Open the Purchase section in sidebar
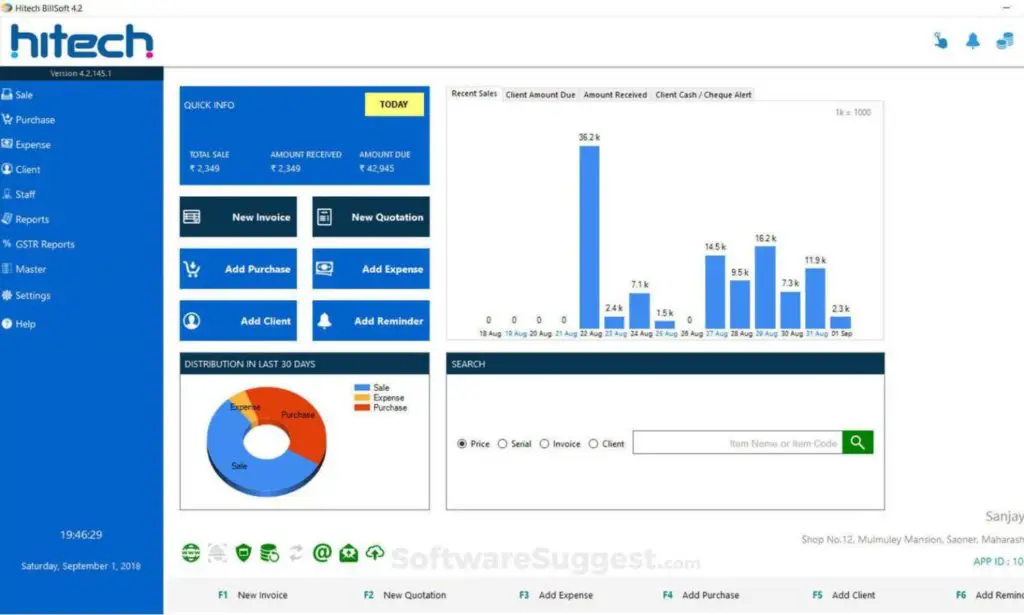1024x615 pixels. [x=29, y=119]
